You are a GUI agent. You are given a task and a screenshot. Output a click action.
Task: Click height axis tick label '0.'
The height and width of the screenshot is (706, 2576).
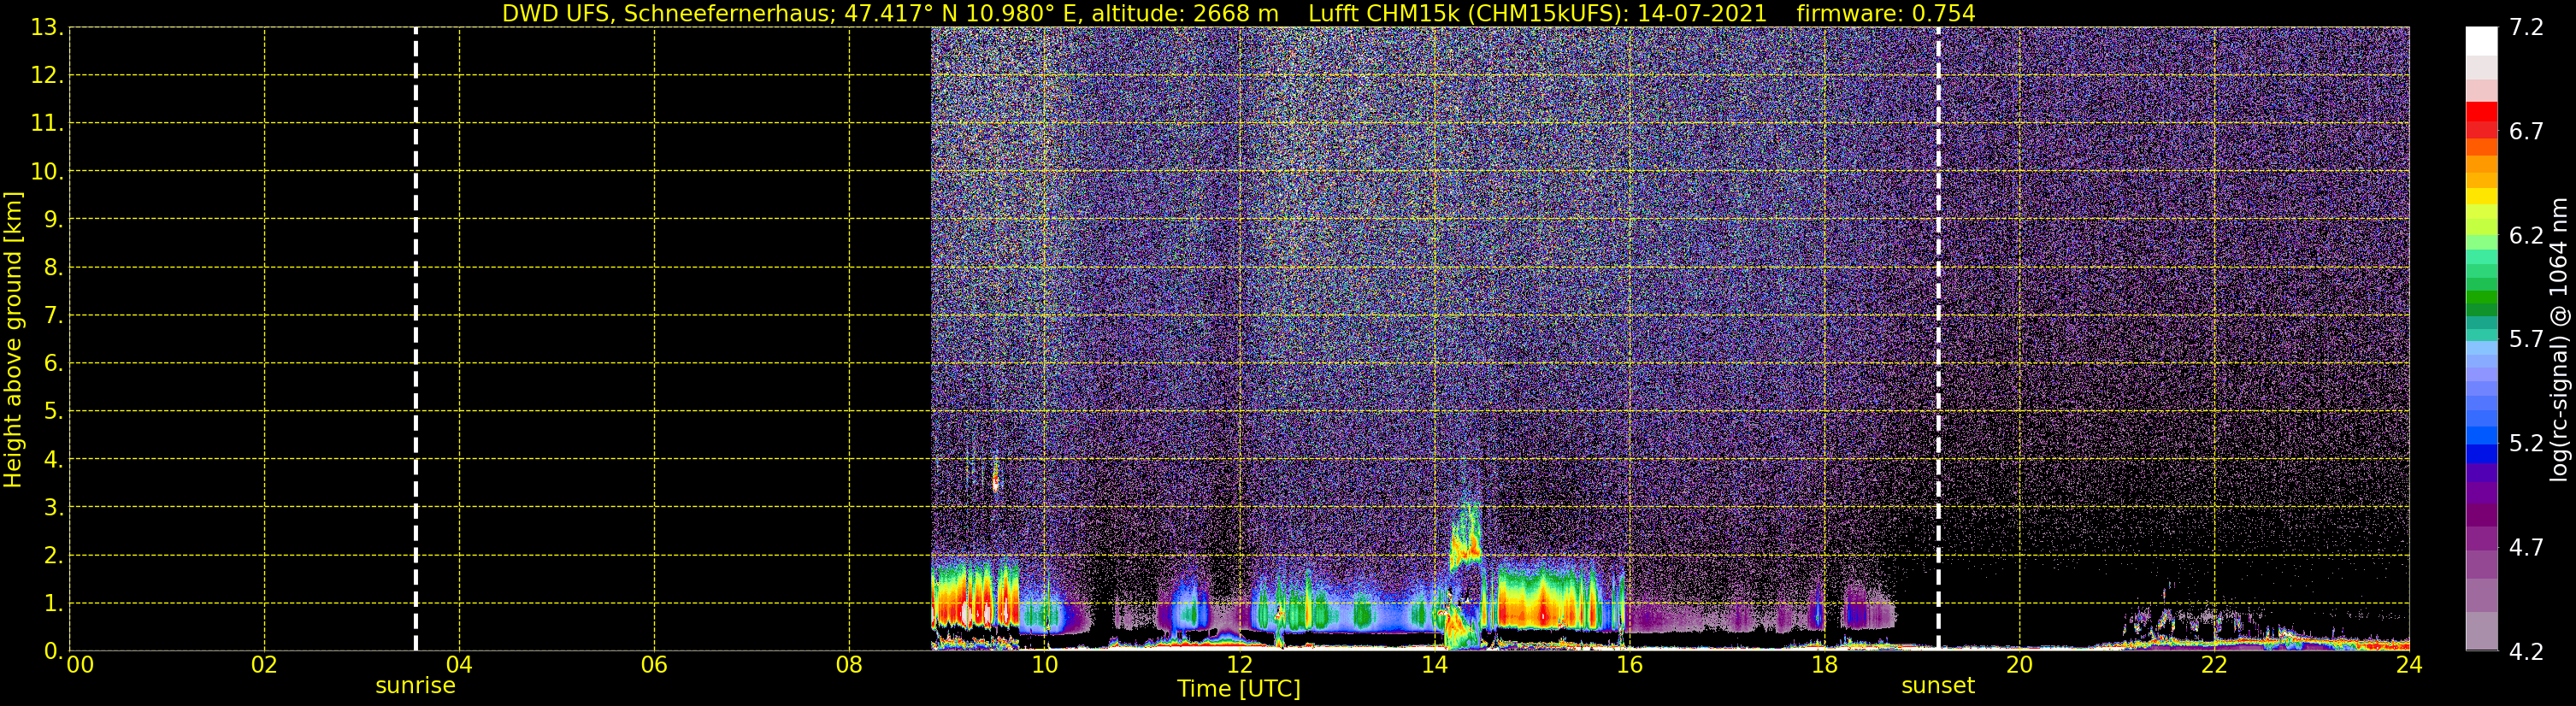point(53,651)
